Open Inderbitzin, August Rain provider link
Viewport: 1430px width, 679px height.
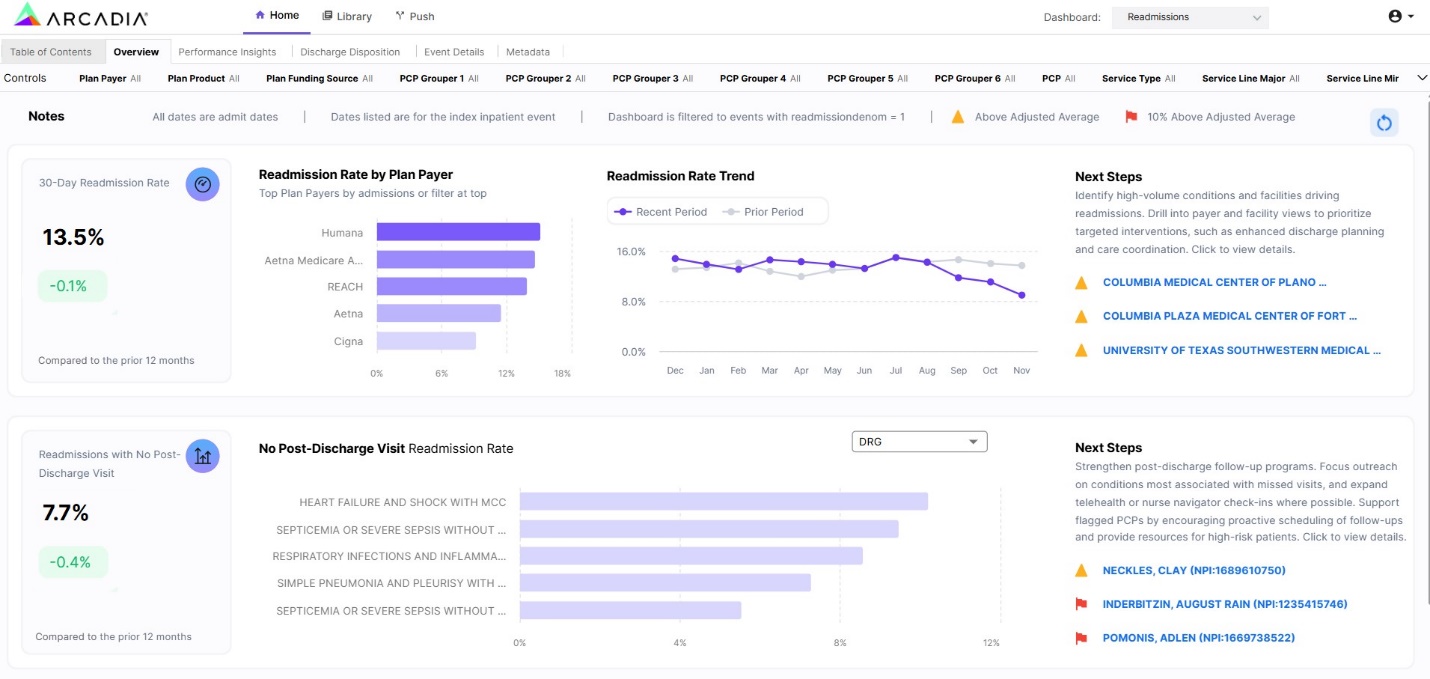[x=1224, y=604]
